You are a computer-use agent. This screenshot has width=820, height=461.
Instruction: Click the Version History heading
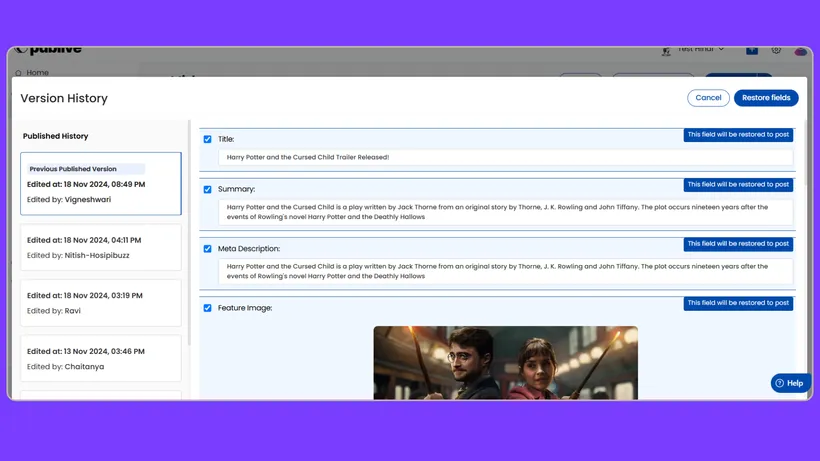tap(64, 98)
